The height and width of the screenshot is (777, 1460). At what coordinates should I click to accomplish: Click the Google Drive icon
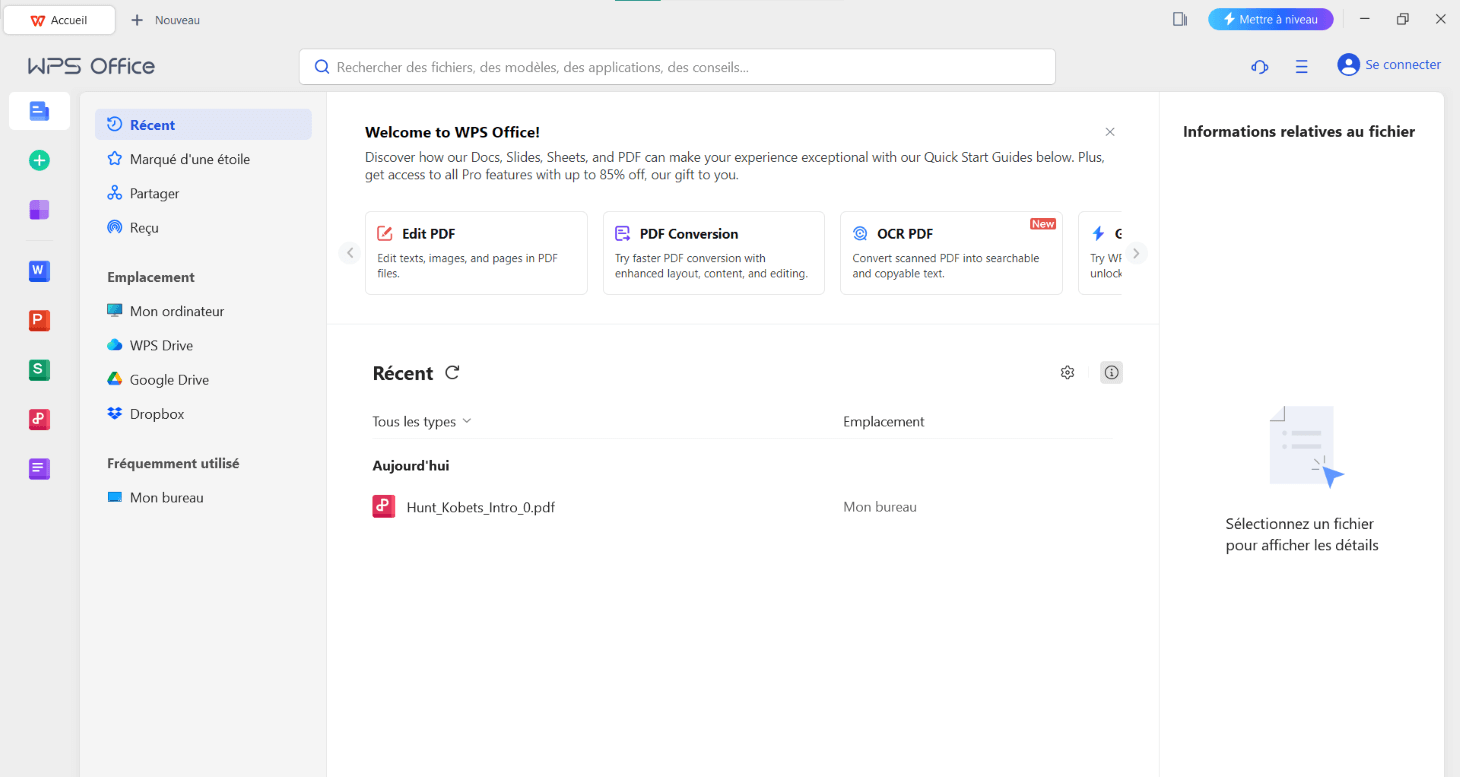115,380
